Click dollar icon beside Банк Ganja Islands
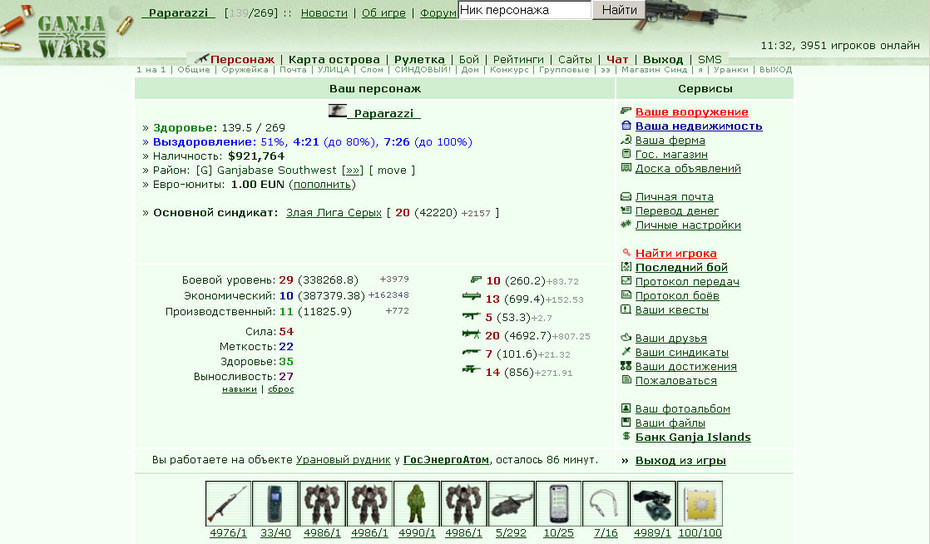The height and width of the screenshot is (544, 930). [x=626, y=436]
